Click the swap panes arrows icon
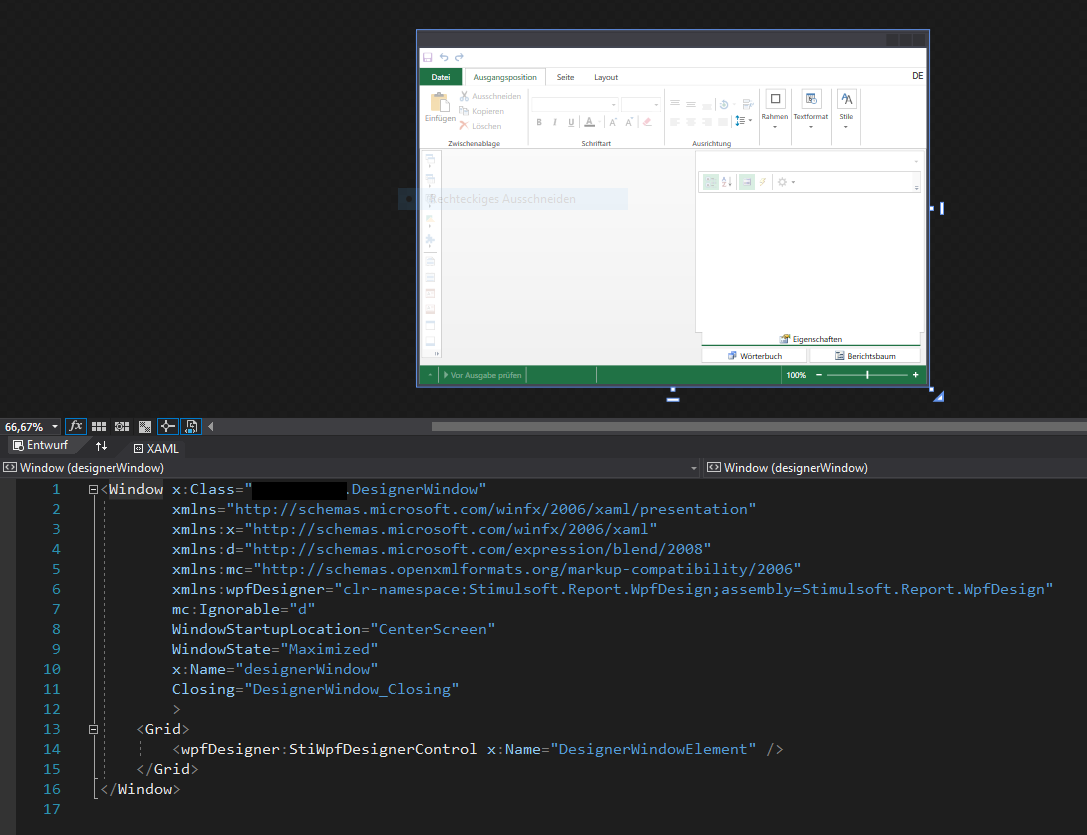 tap(101, 446)
